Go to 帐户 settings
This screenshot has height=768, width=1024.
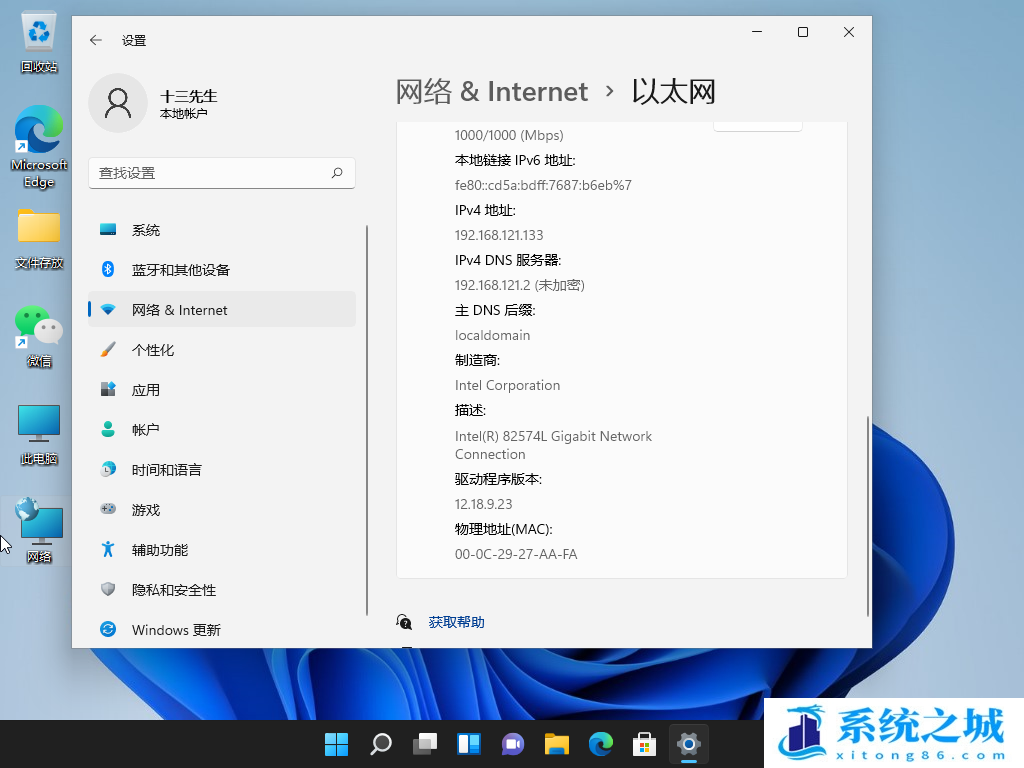coord(145,429)
